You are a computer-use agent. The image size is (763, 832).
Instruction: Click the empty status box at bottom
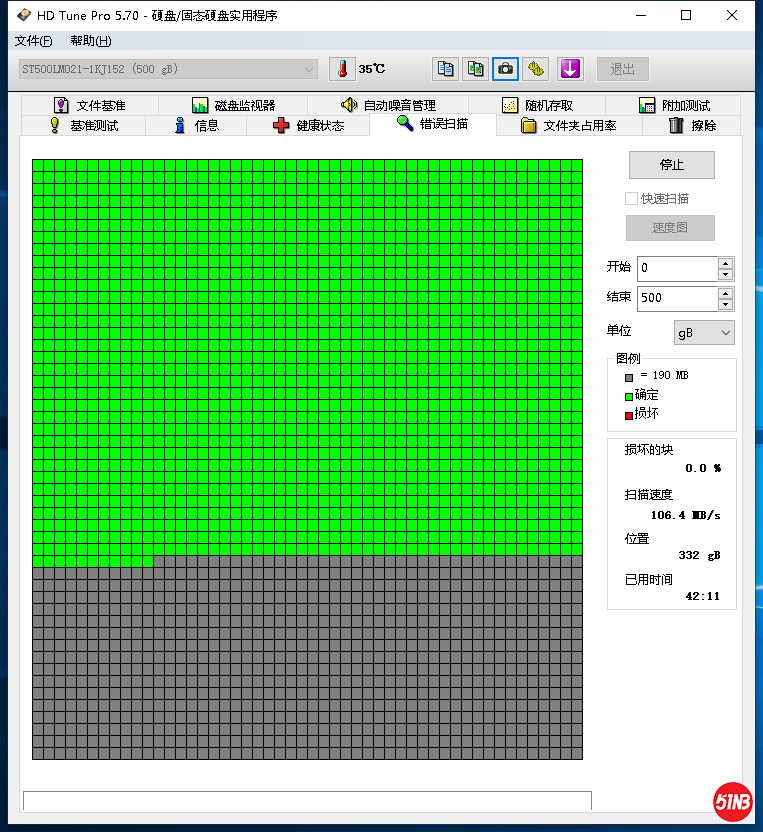coord(307,801)
